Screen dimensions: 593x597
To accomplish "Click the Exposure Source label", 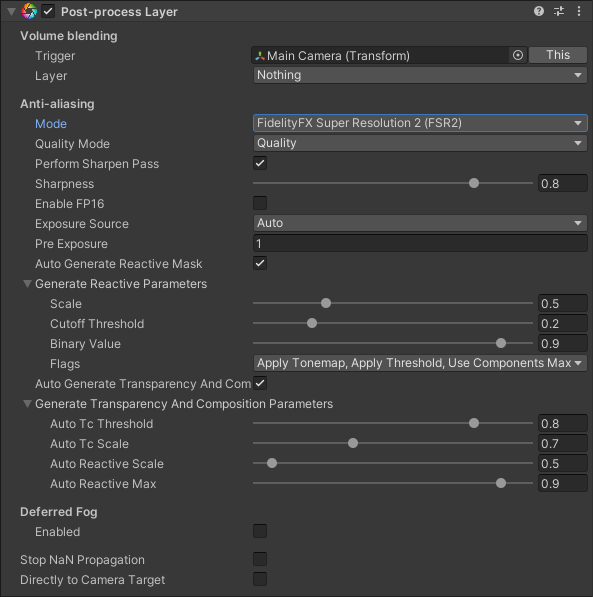I will click(x=82, y=224).
